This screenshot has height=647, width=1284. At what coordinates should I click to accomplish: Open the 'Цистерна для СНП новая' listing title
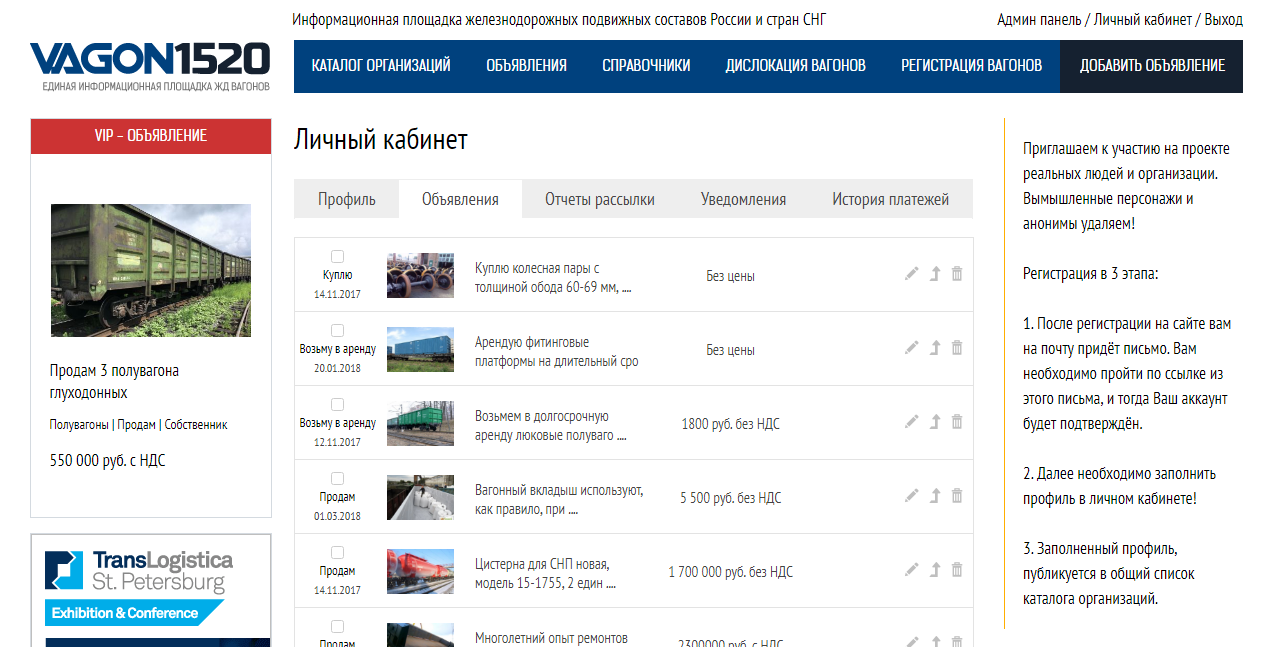(x=545, y=574)
